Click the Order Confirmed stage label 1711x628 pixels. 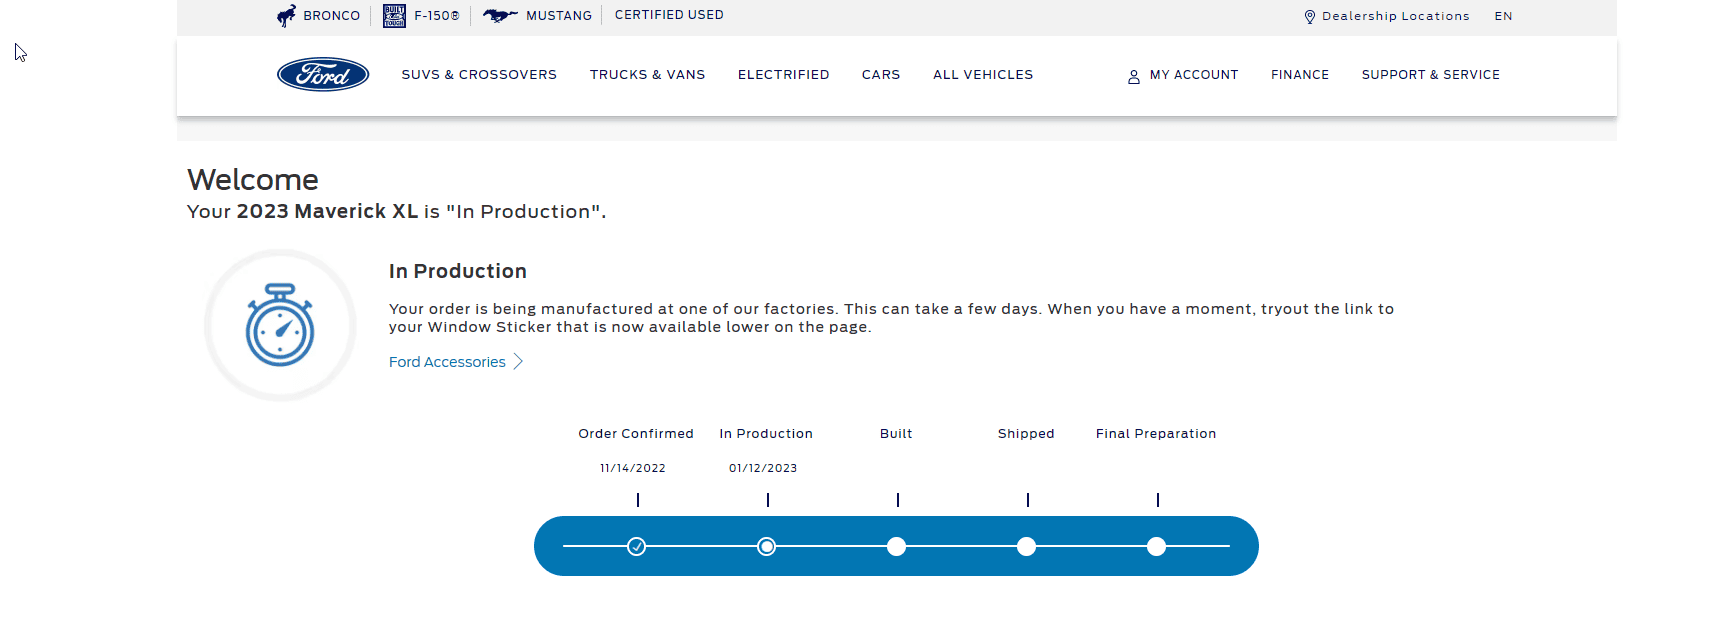(636, 434)
